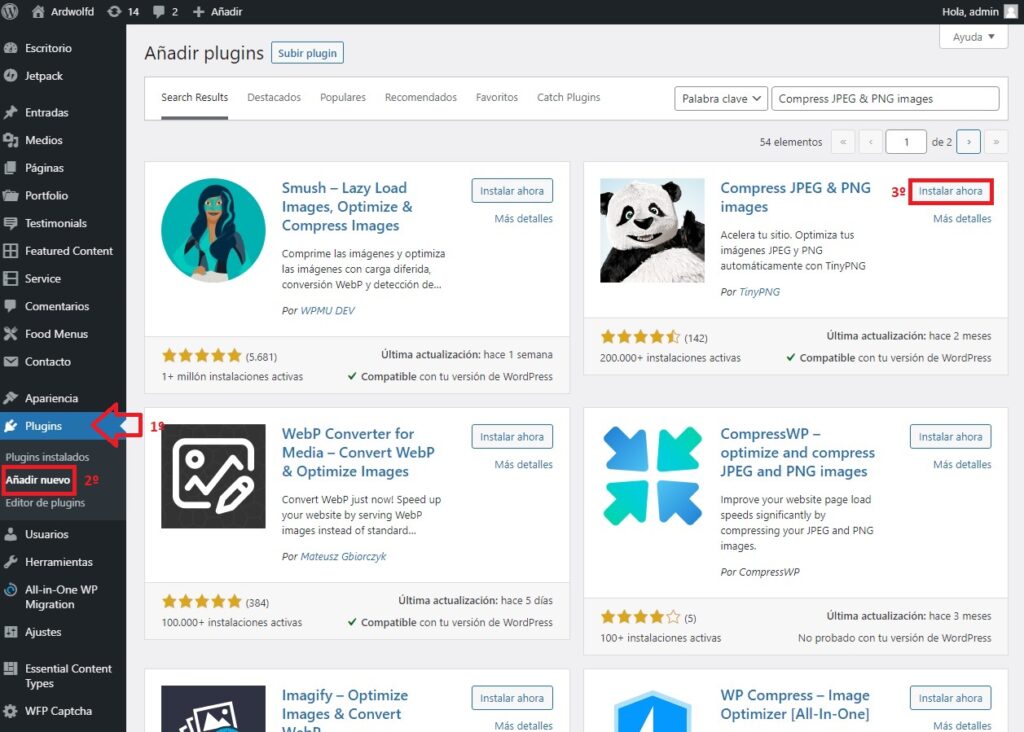The height and width of the screenshot is (732, 1024).
Task: Click the current page number field
Action: [x=906, y=142]
